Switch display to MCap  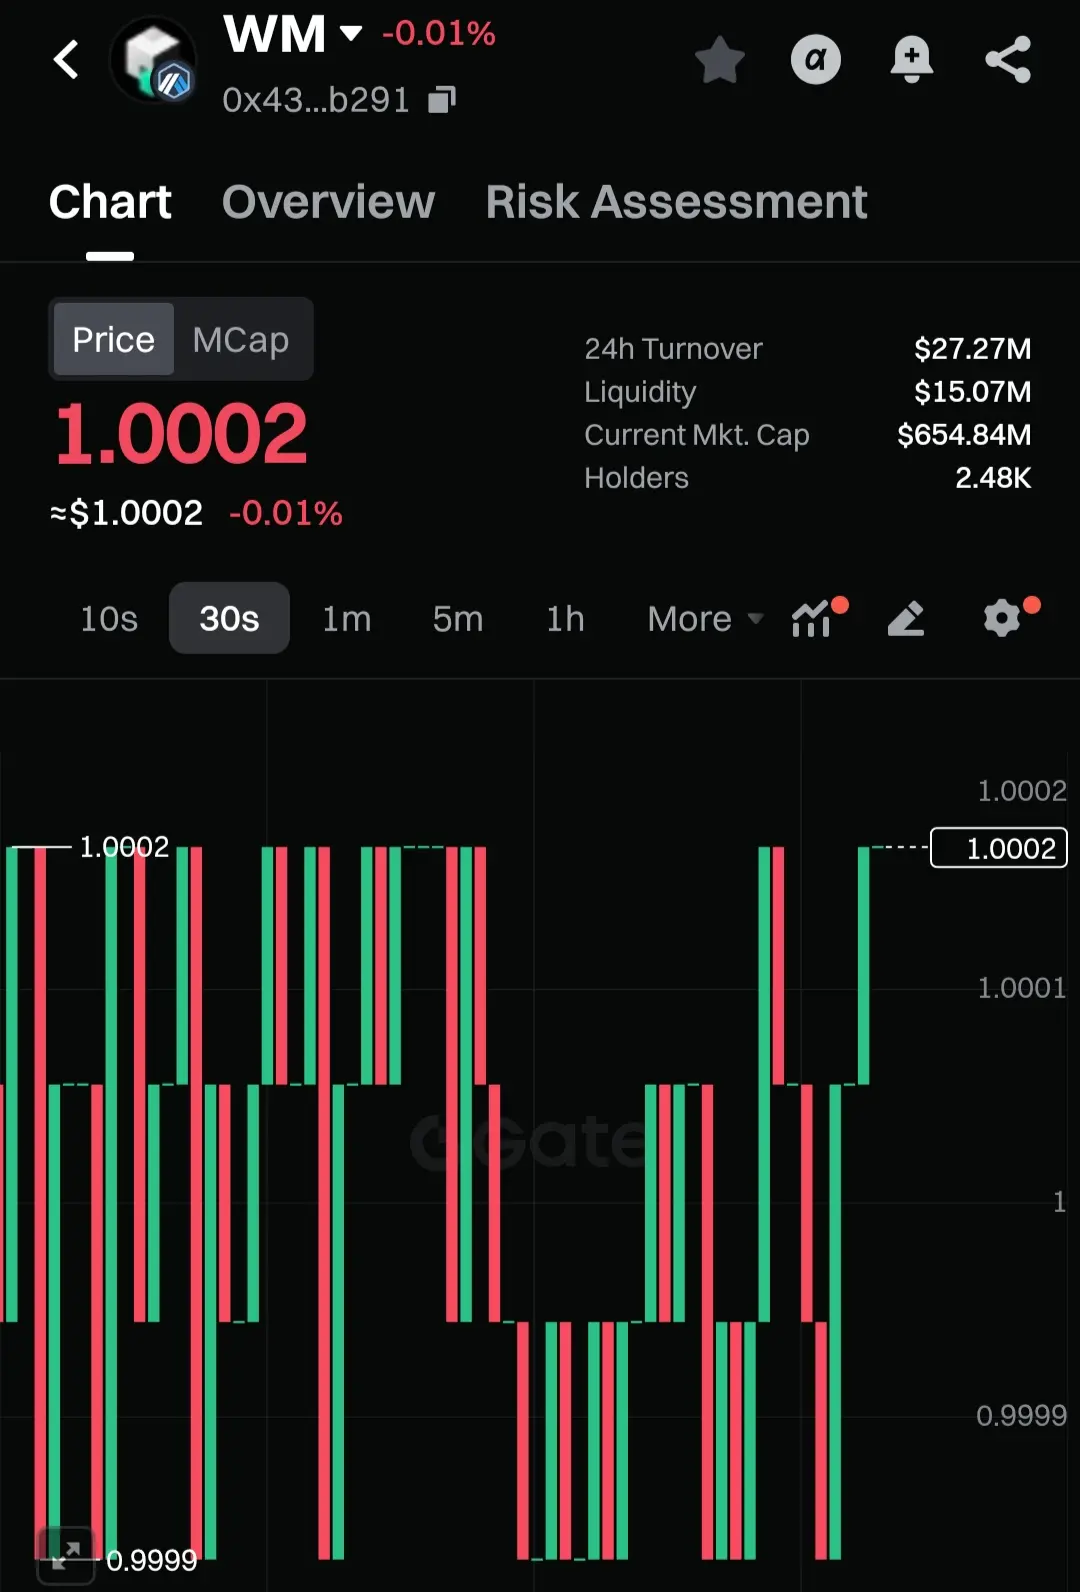tap(241, 339)
